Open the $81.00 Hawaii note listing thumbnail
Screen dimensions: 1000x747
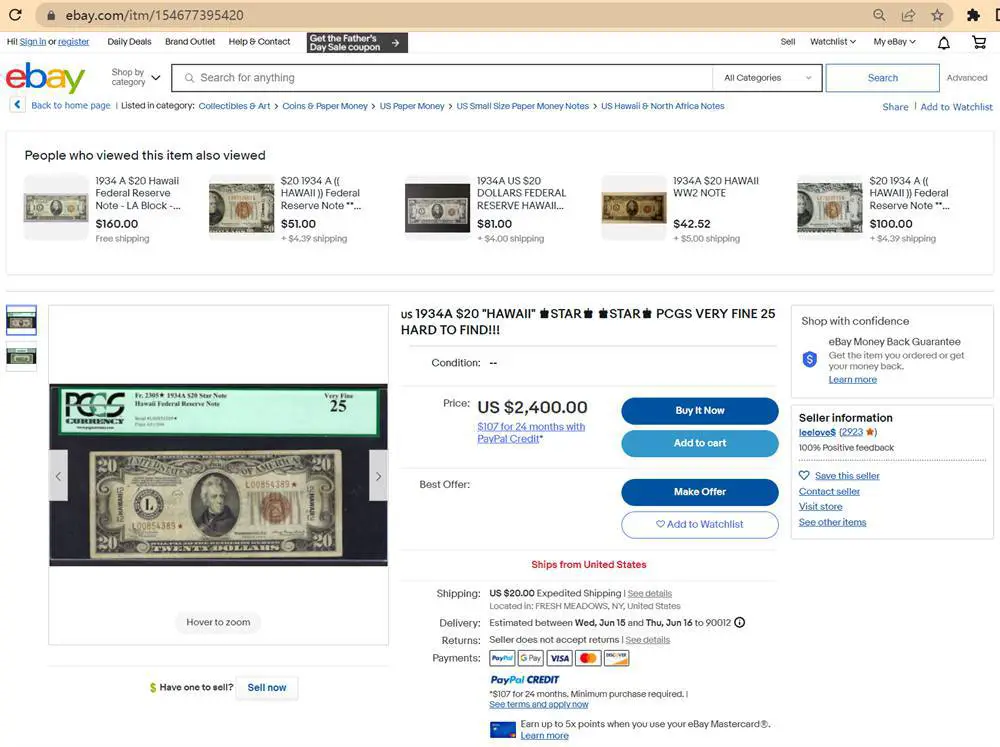coord(438,207)
